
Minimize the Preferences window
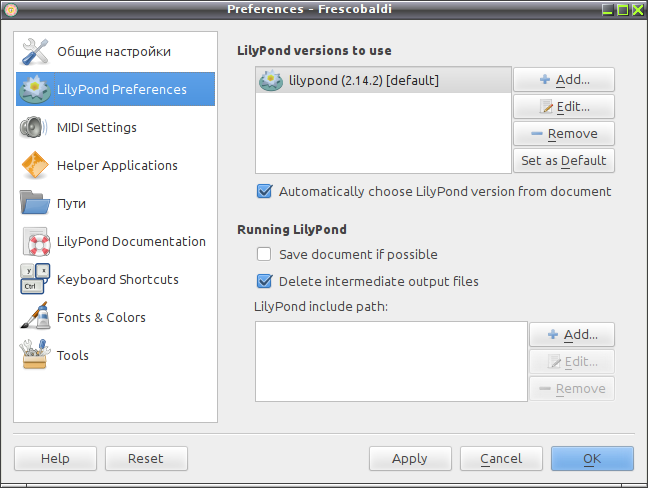608,10
